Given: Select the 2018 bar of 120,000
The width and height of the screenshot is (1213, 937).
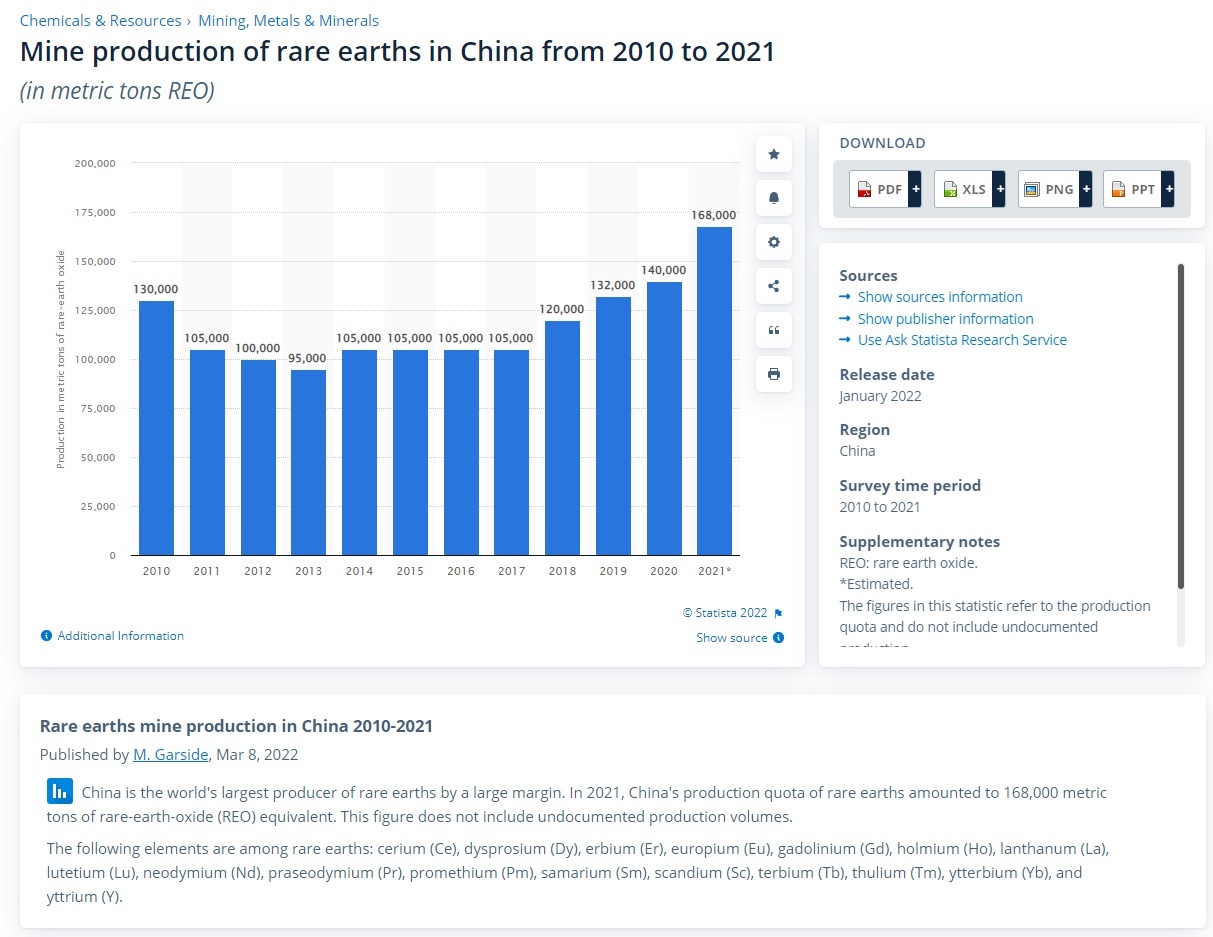Looking at the screenshot, I should click(562, 438).
